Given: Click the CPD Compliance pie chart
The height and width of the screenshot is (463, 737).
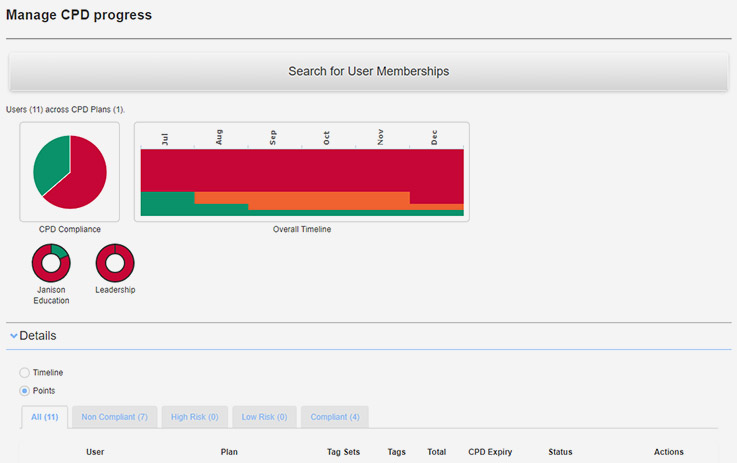Looking at the screenshot, I should 70,172.
